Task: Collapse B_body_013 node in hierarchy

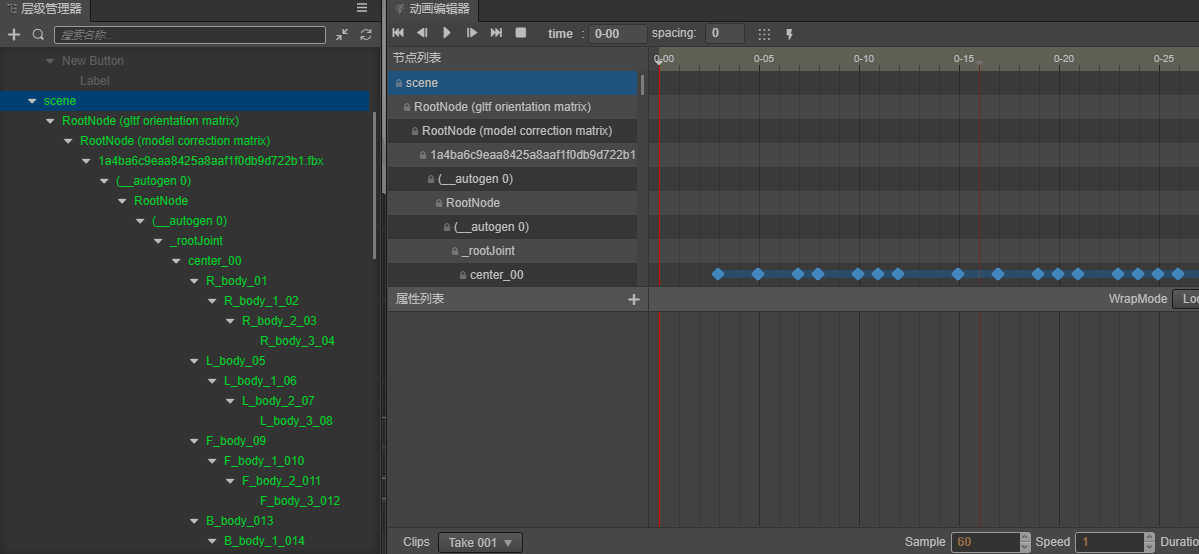Action: pos(194,521)
